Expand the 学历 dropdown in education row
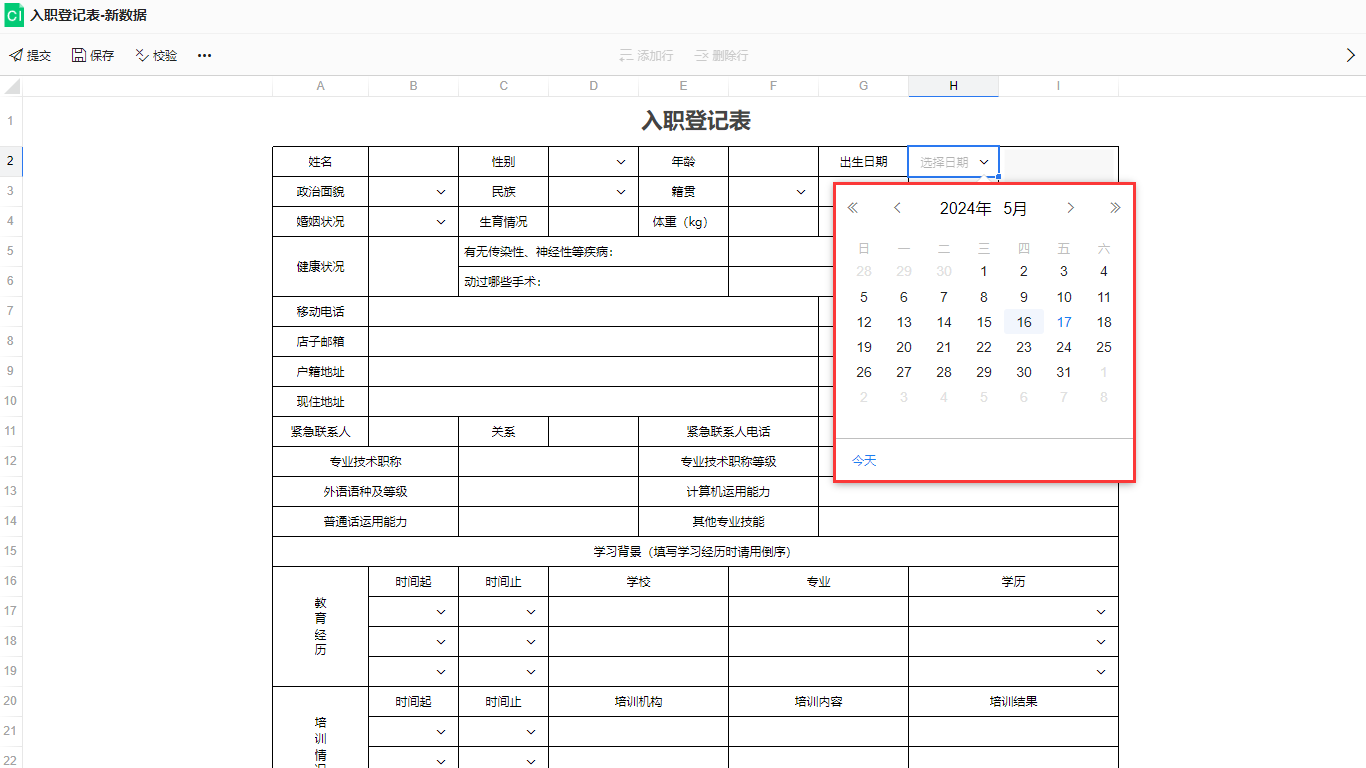Viewport: 1366px width, 768px height. pos(1100,611)
